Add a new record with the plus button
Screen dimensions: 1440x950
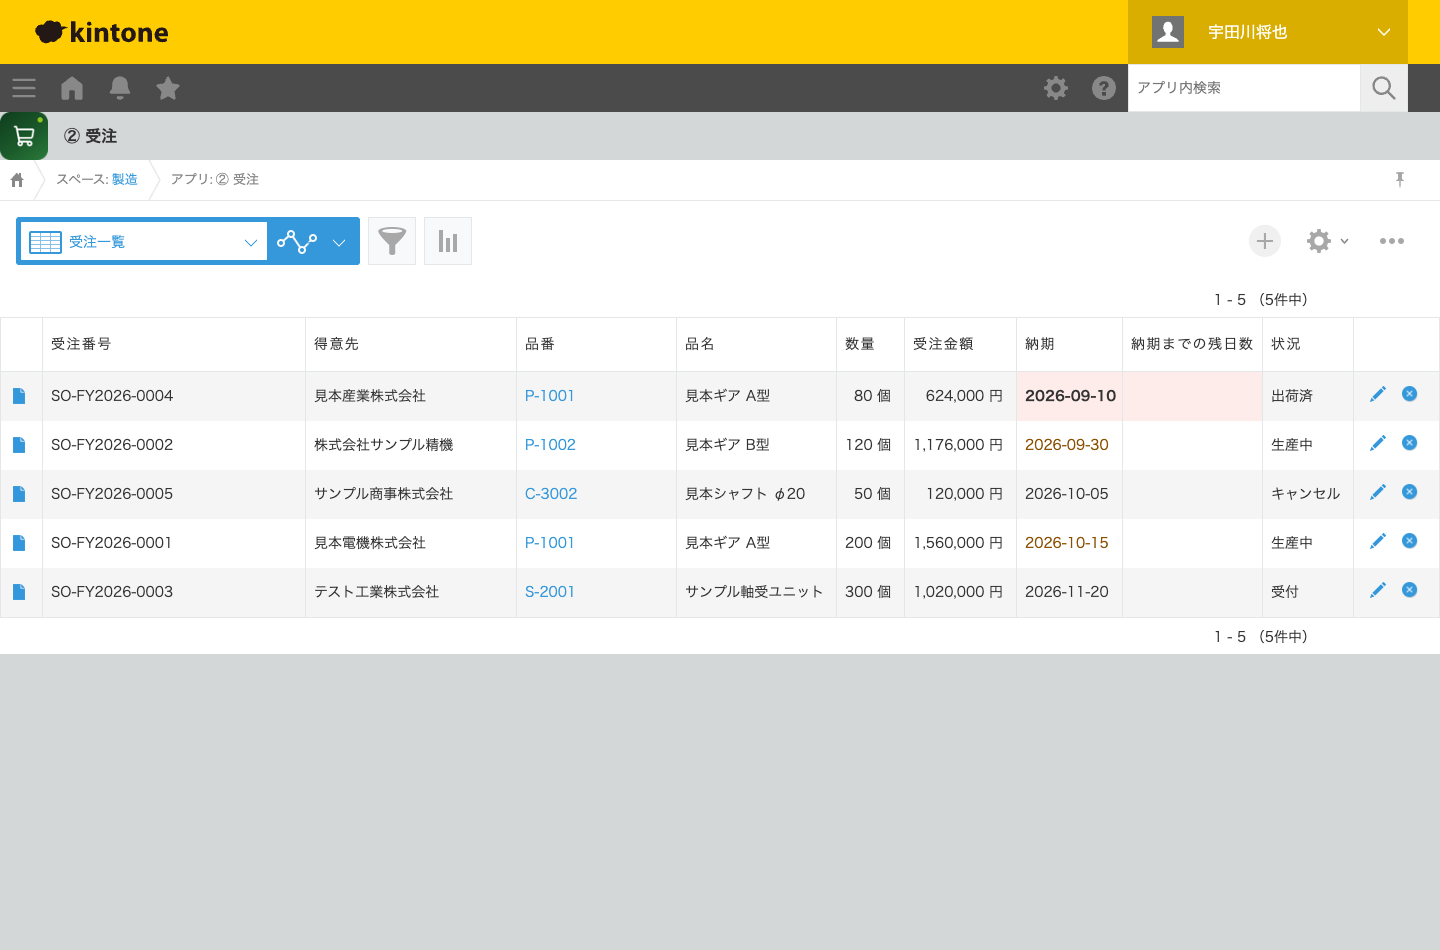[x=1265, y=241]
